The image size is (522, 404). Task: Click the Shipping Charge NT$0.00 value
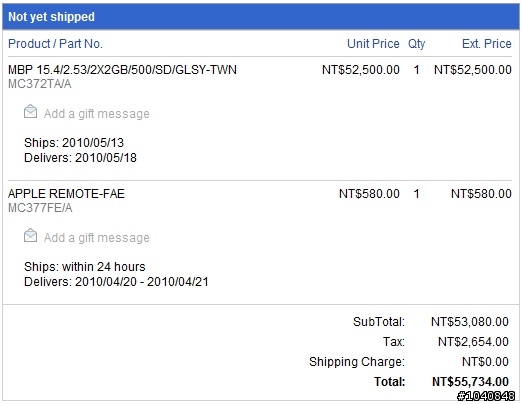pyautogui.click(x=485, y=362)
